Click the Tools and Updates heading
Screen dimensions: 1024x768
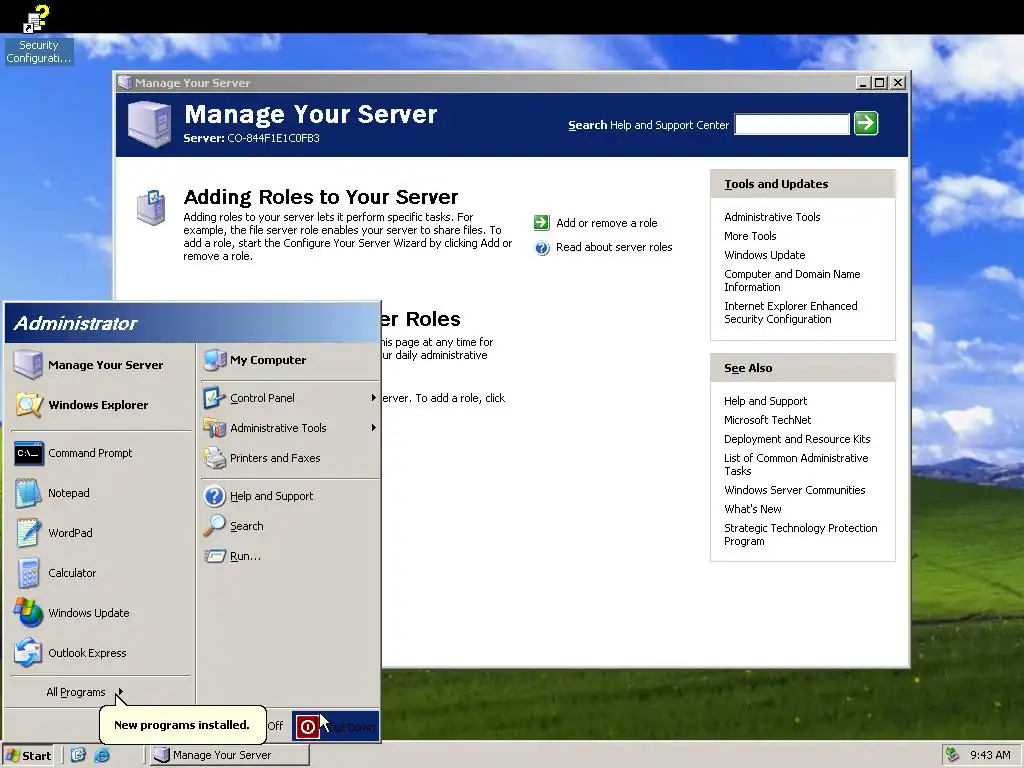pyautogui.click(x=776, y=184)
